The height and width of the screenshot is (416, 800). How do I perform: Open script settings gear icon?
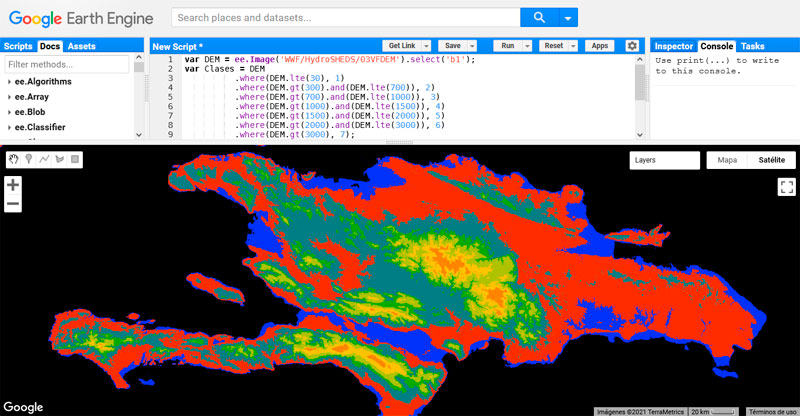tap(632, 46)
